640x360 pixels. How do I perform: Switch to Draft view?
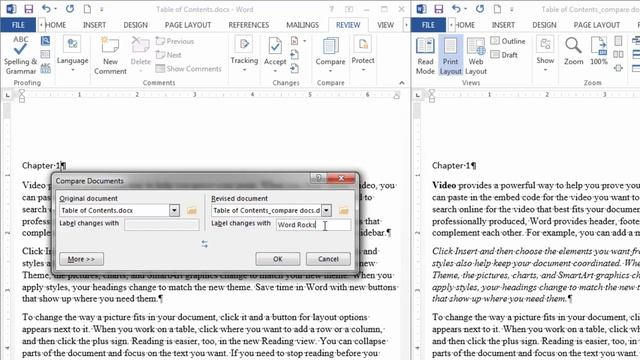tap(504, 55)
